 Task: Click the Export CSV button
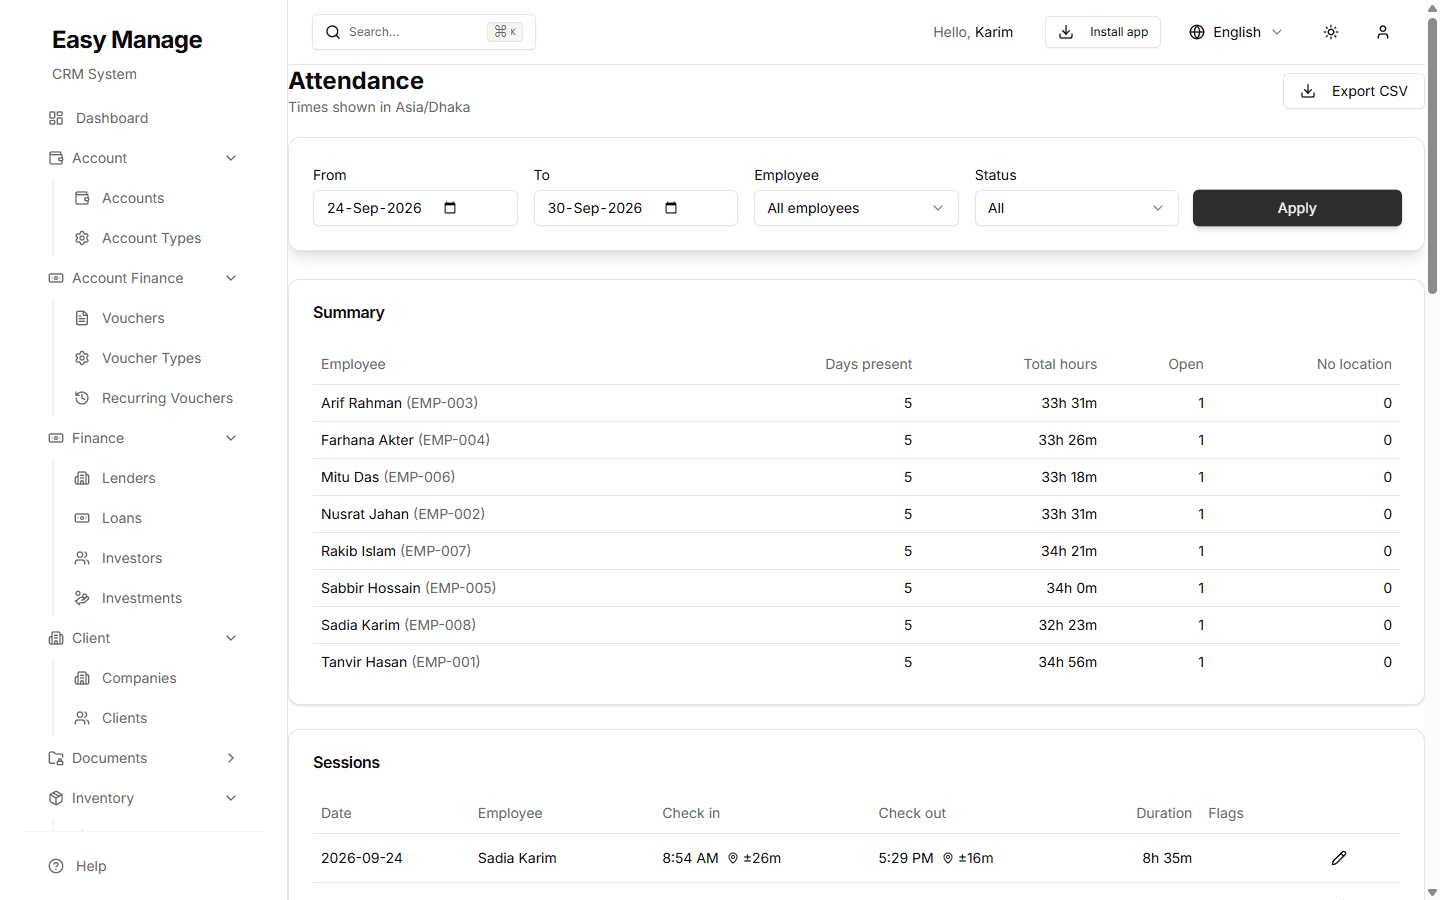click(1354, 91)
